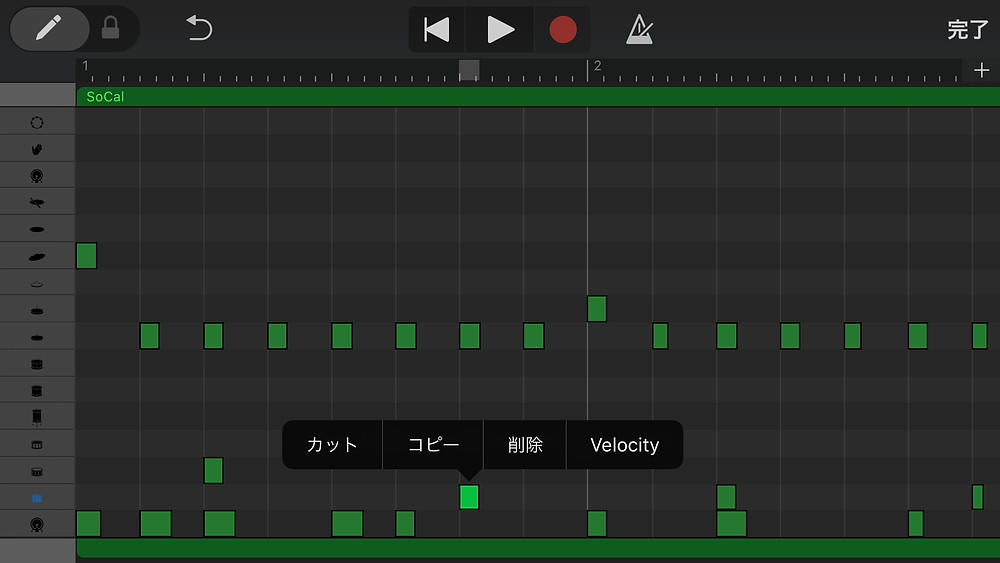Tap the kick row note on the bar 2 line
1000x563 pixels.
[597, 523]
